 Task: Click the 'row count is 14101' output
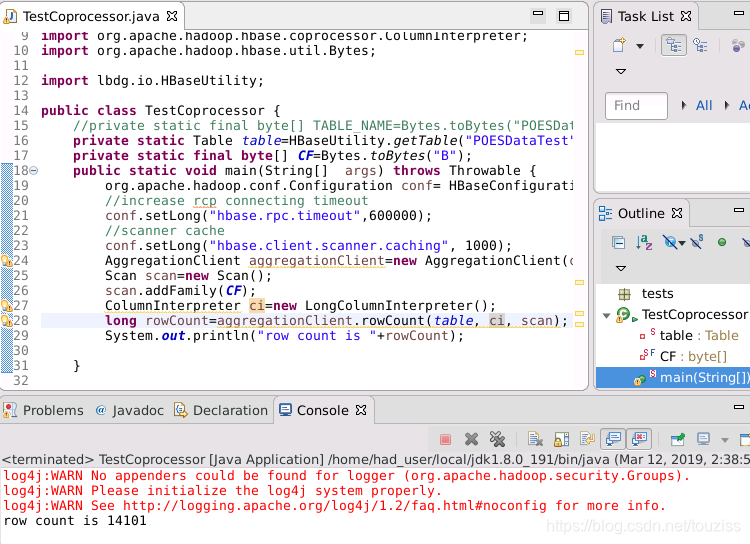(75, 521)
